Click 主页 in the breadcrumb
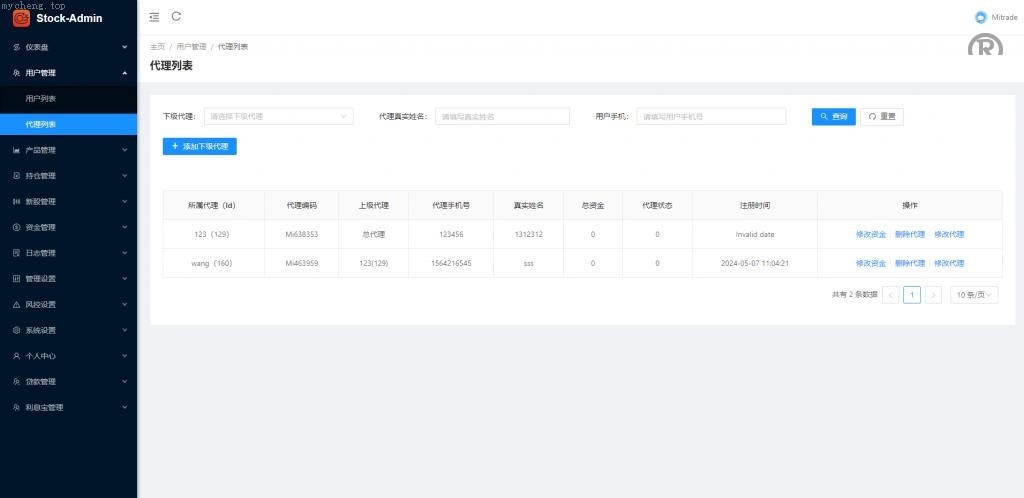The height and width of the screenshot is (498, 1024). click(157, 47)
